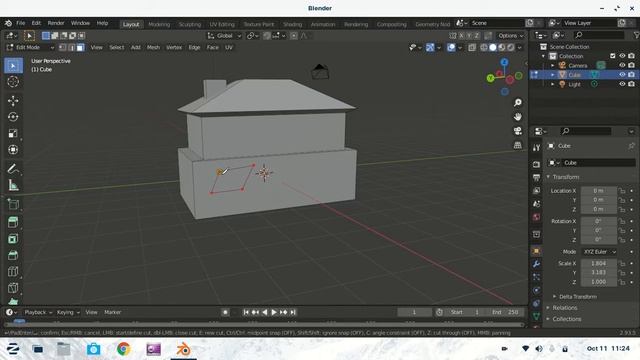This screenshot has height=360, width=640.
Task: Enable vertex select mode
Action: (x=62, y=47)
